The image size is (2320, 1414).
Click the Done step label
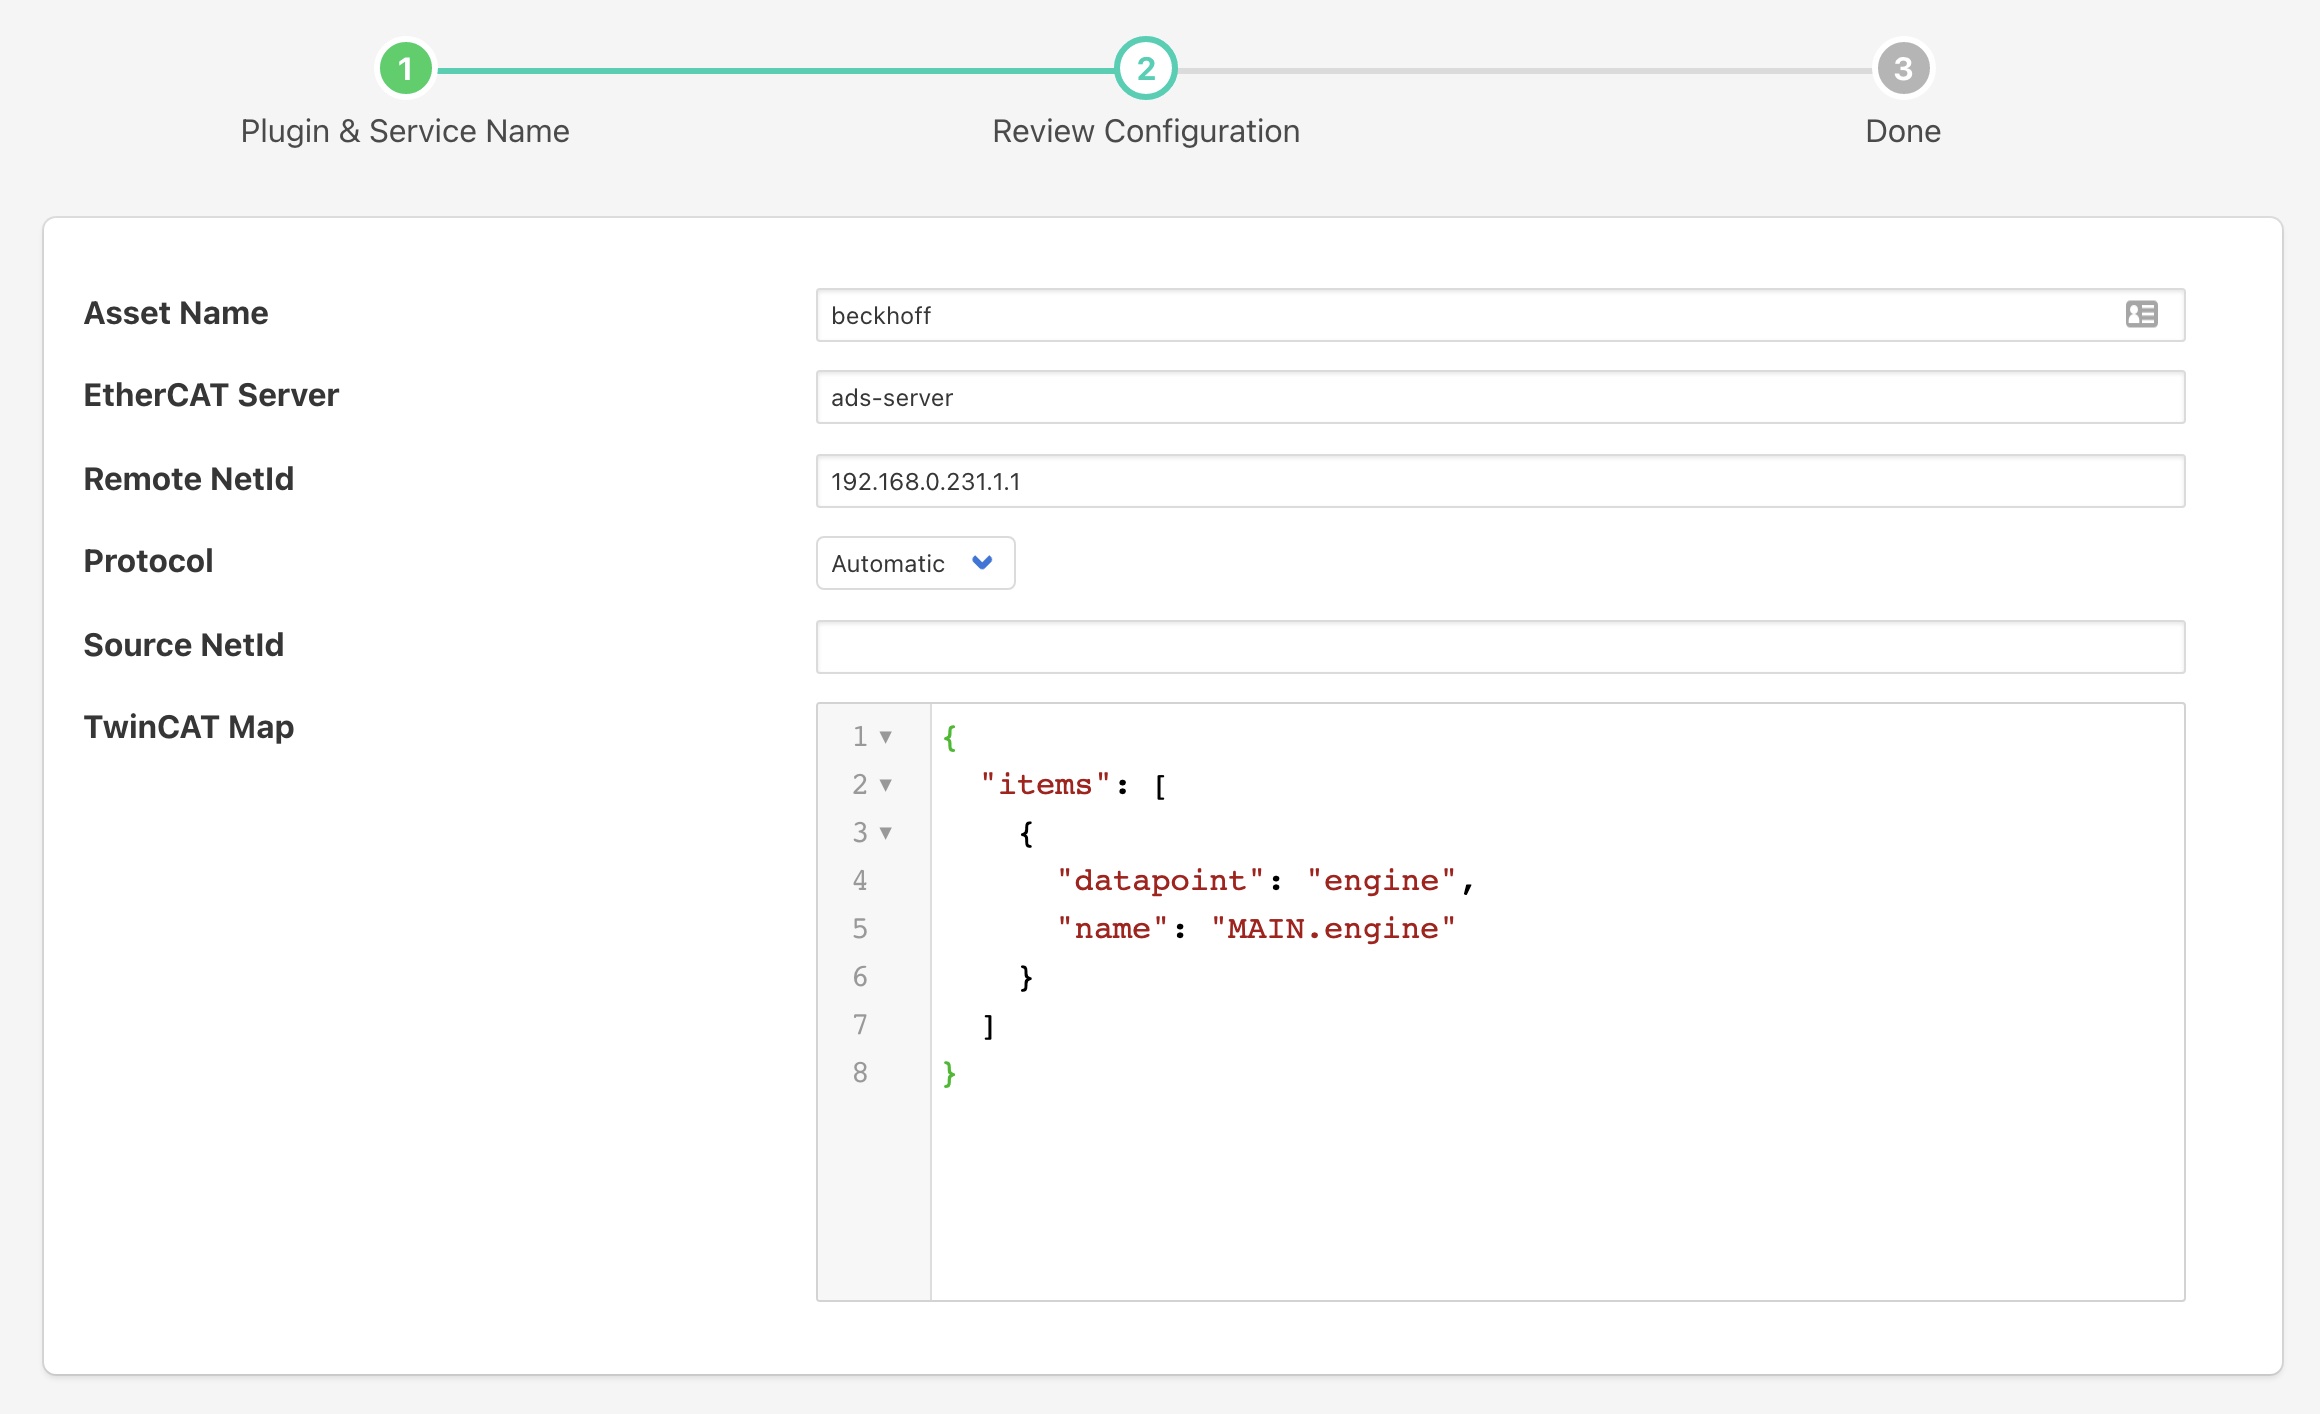coord(1902,131)
